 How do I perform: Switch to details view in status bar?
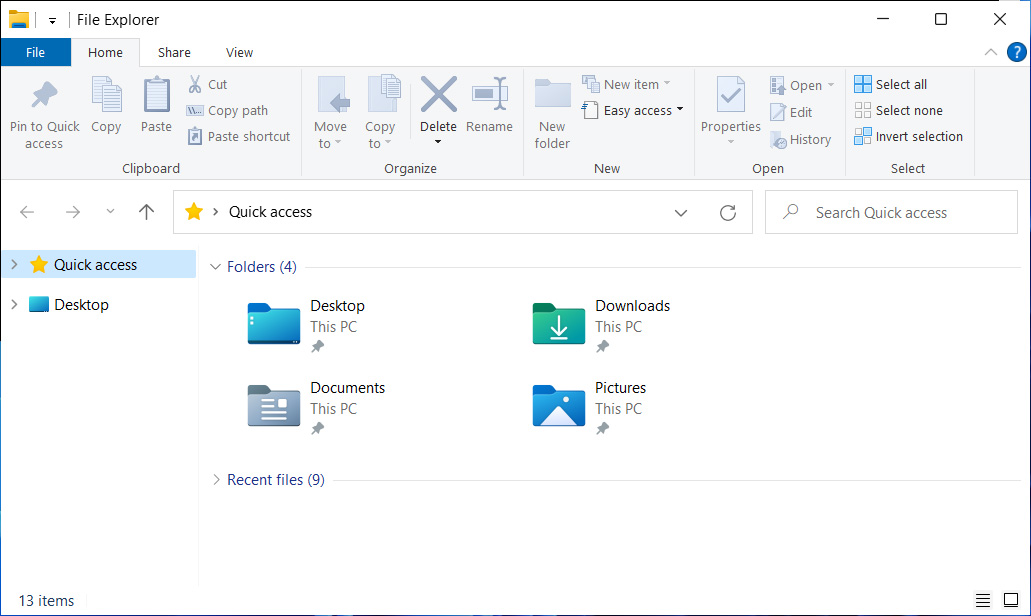[982, 600]
